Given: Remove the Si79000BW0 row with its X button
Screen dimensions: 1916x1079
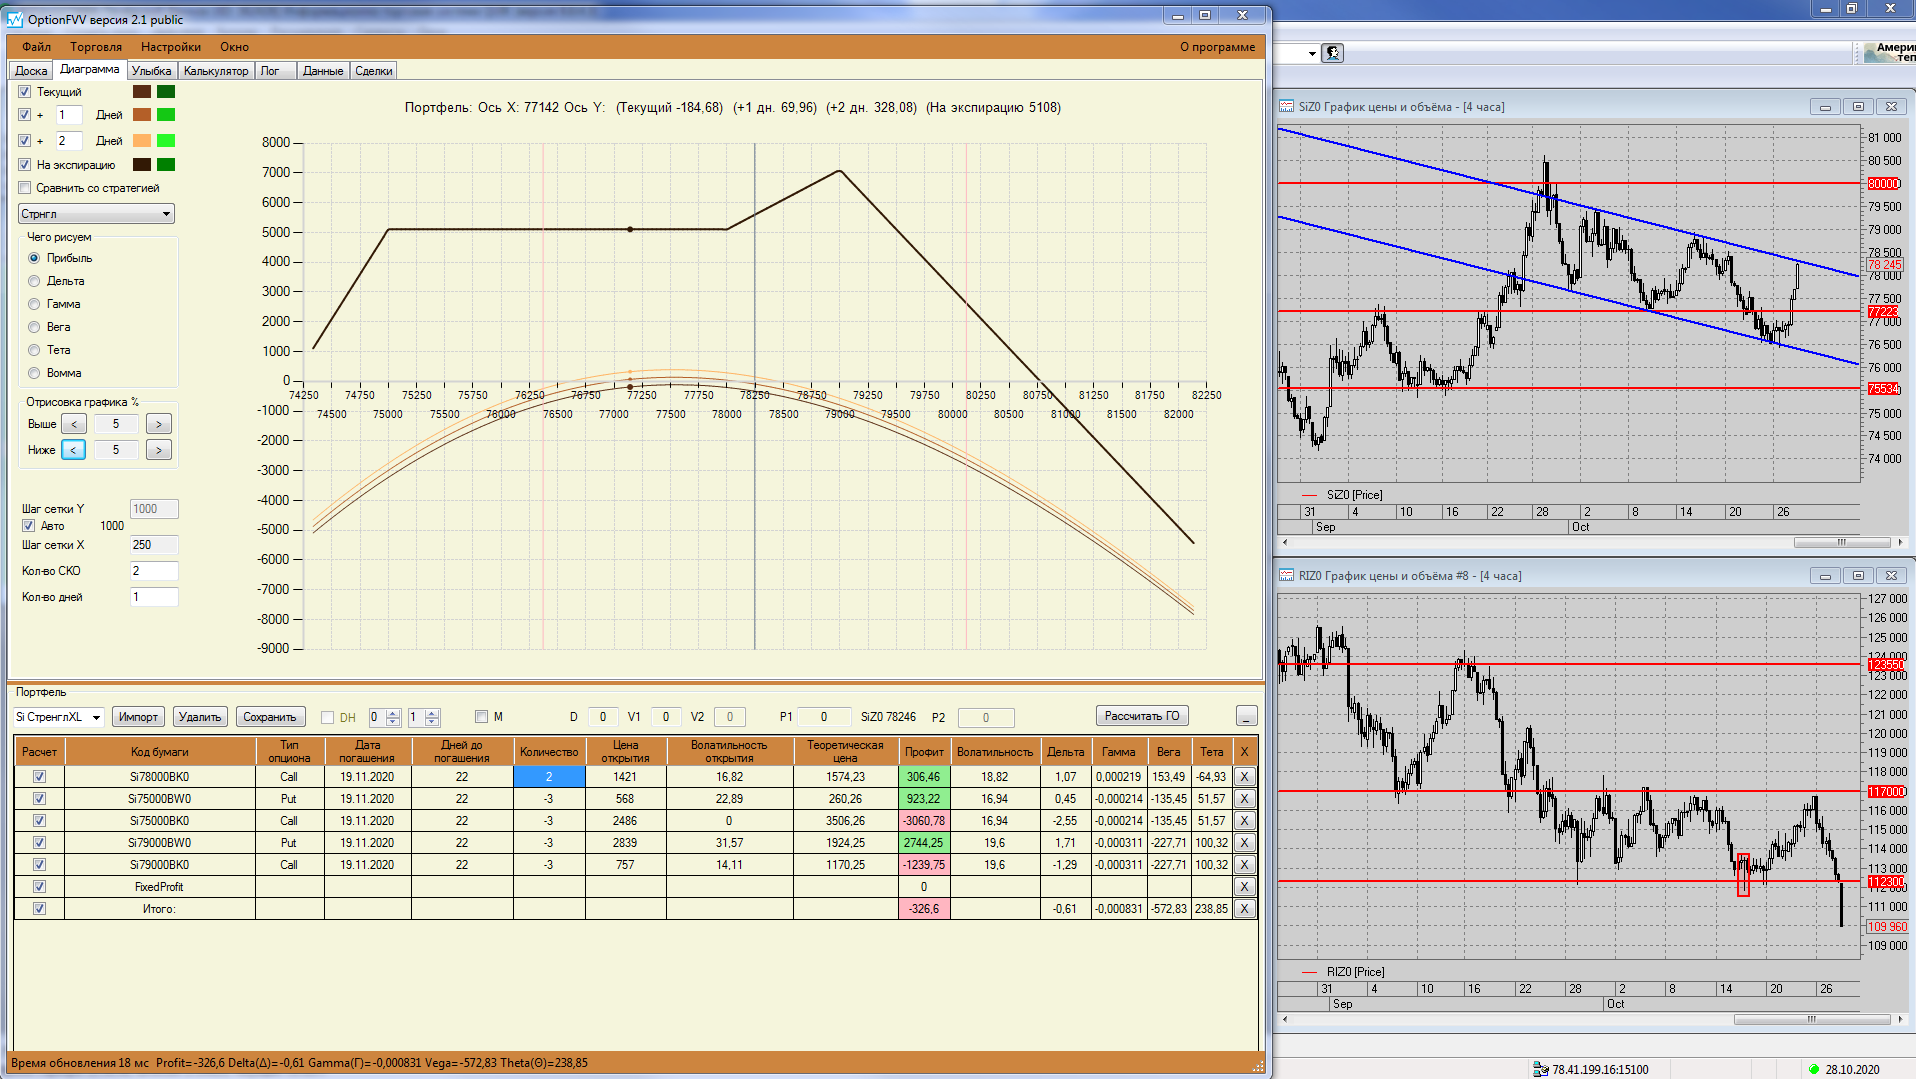Looking at the screenshot, I should tap(1244, 843).
